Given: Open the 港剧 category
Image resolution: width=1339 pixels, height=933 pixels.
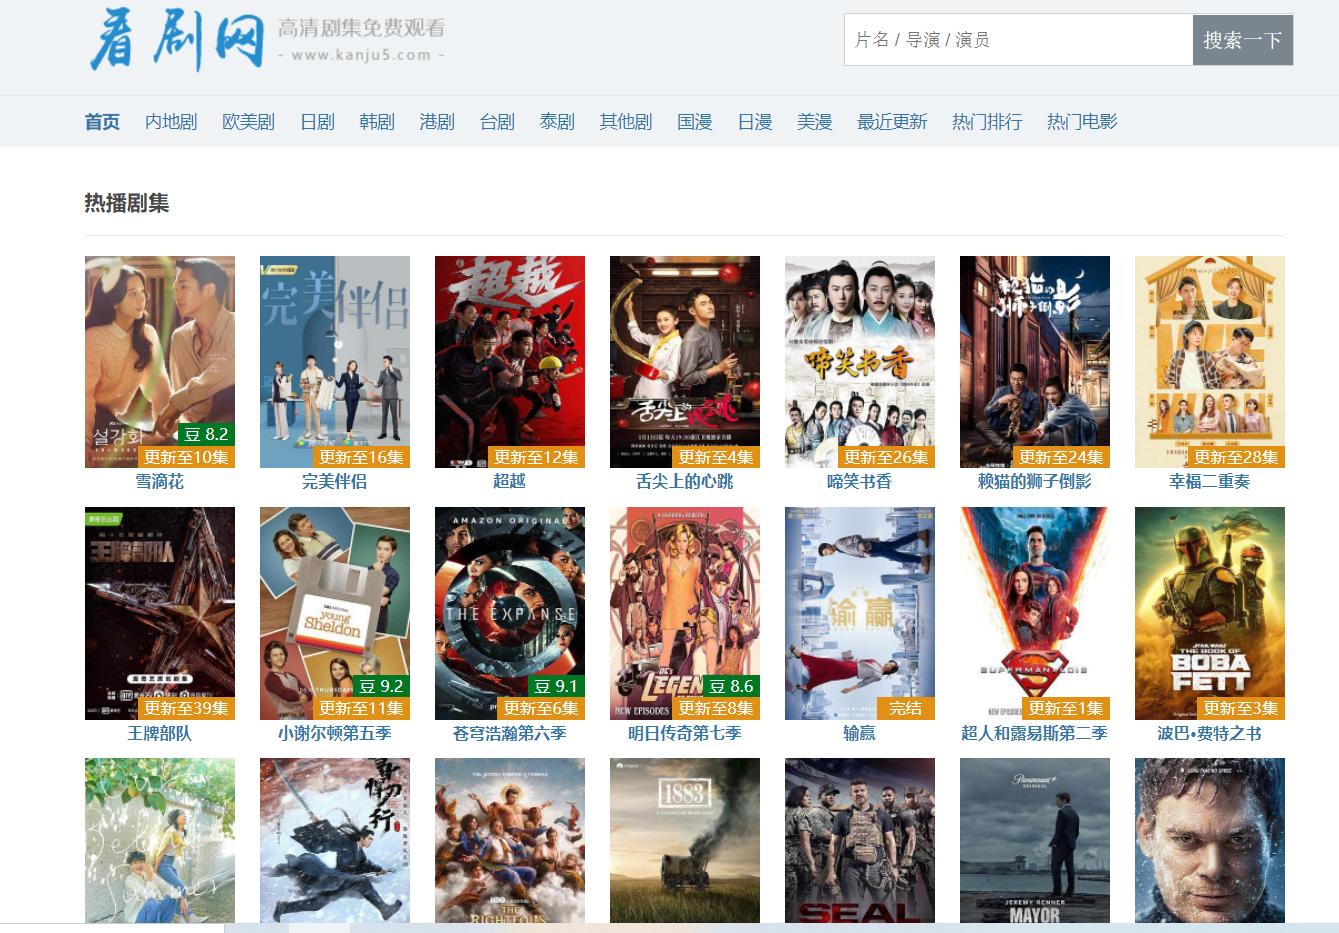Looking at the screenshot, I should point(437,122).
